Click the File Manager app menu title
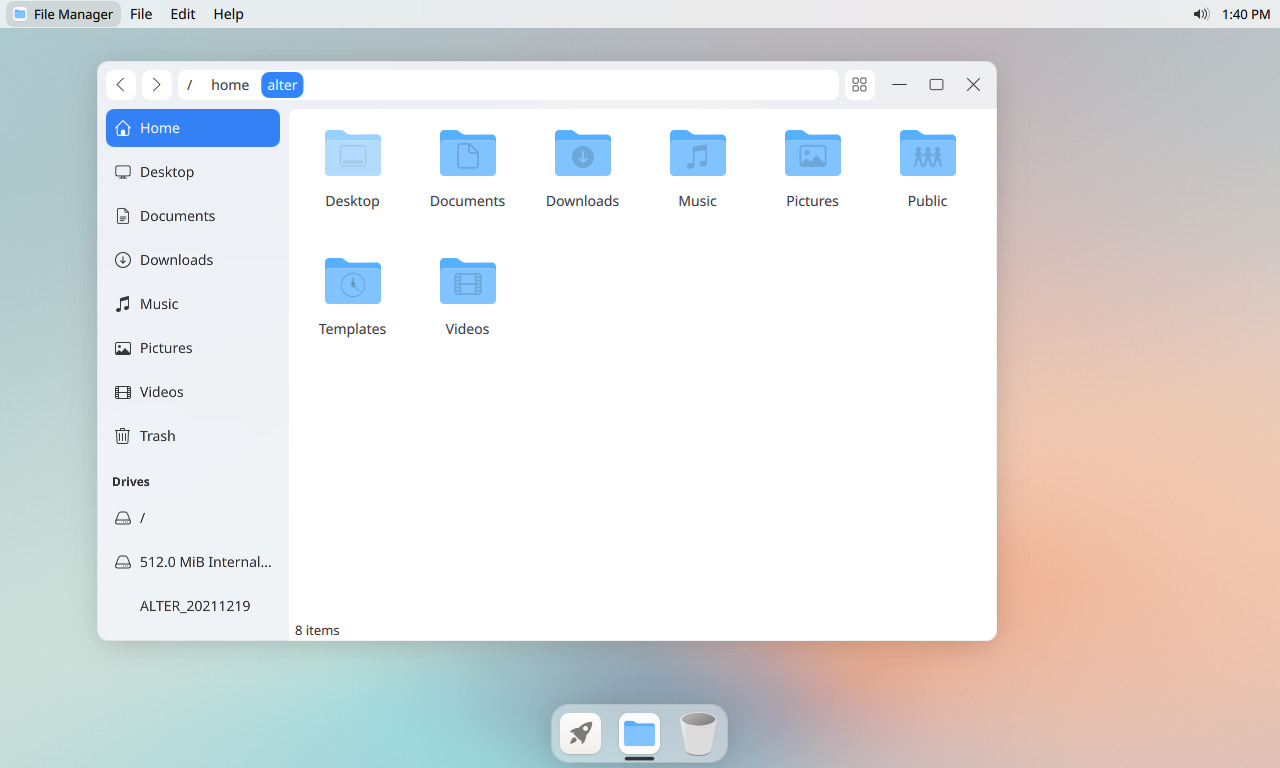This screenshot has width=1280, height=768. click(64, 14)
